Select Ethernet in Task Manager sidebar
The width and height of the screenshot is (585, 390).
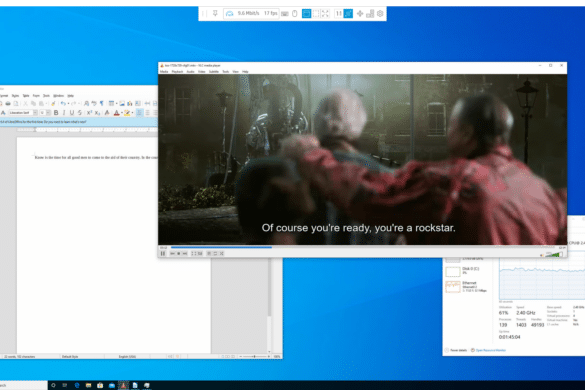[x=466, y=287]
